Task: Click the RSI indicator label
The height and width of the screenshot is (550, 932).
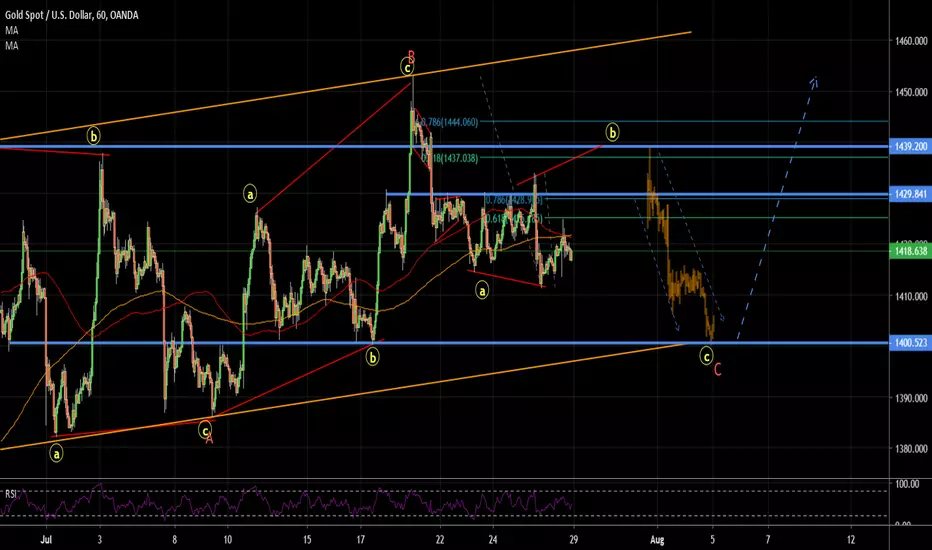Action: [11, 494]
